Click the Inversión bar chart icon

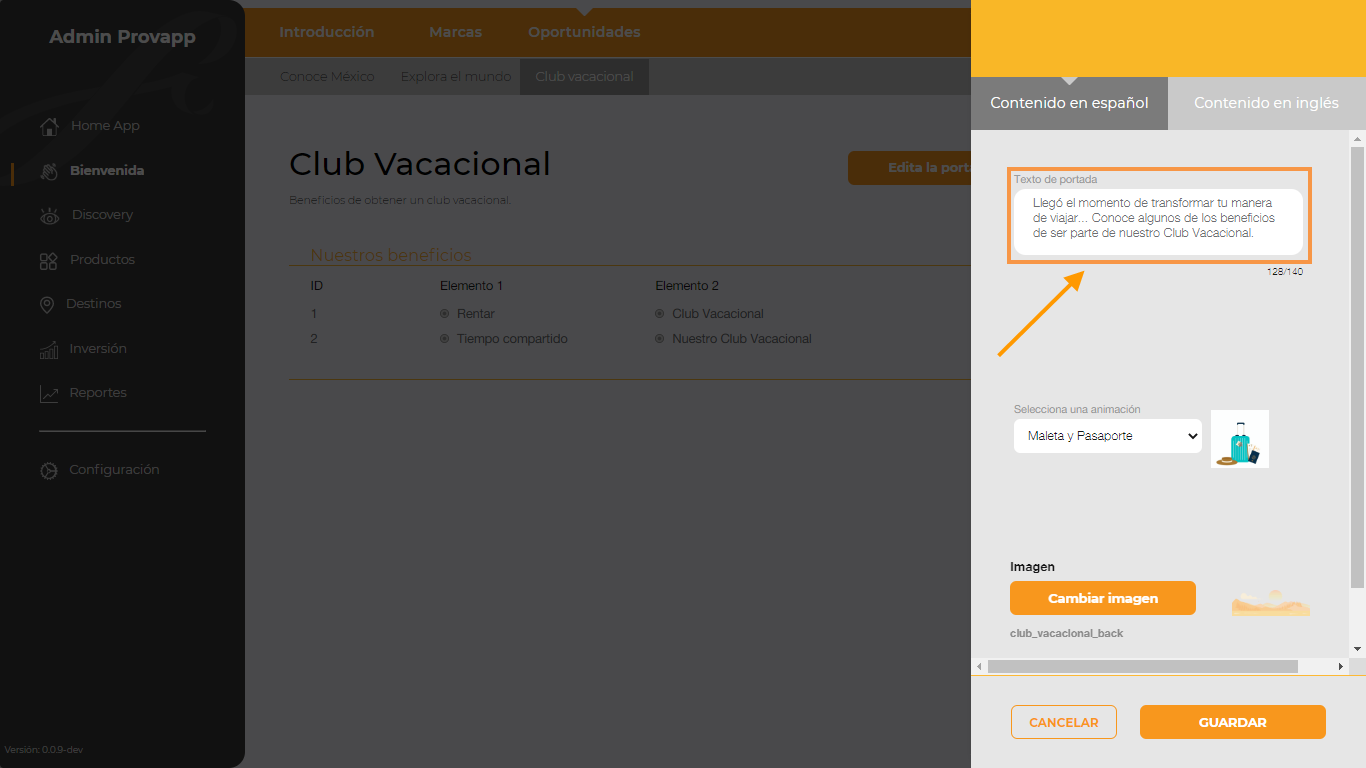pyautogui.click(x=49, y=349)
